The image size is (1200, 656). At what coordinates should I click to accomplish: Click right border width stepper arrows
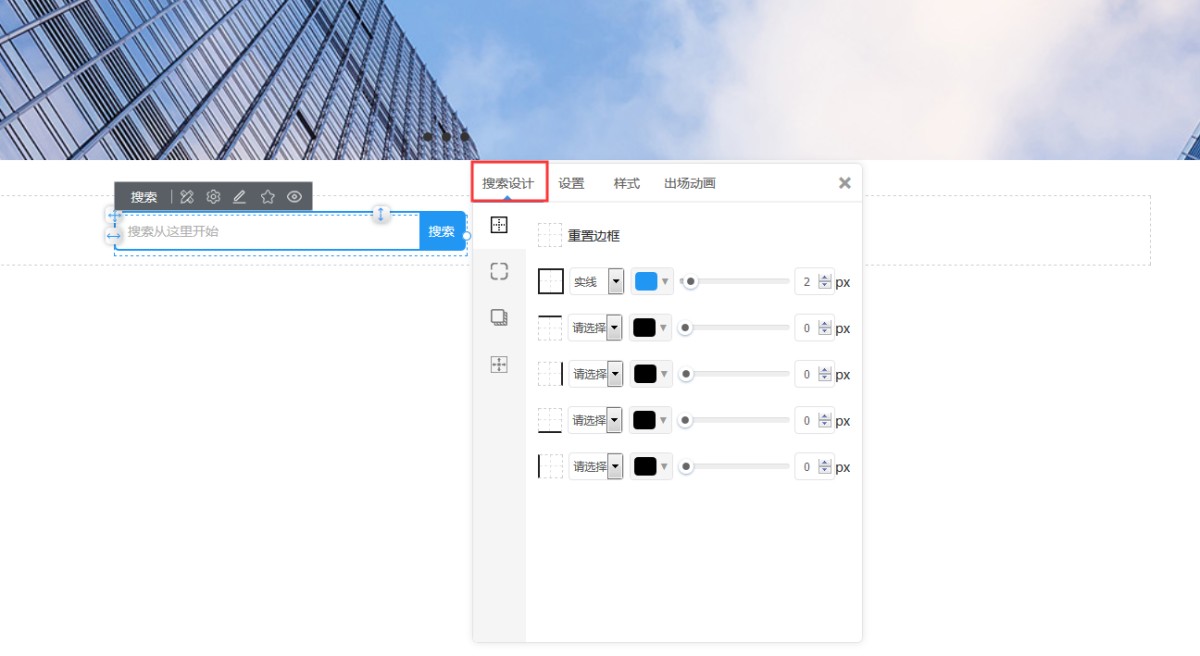pyautogui.click(x=825, y=374)
